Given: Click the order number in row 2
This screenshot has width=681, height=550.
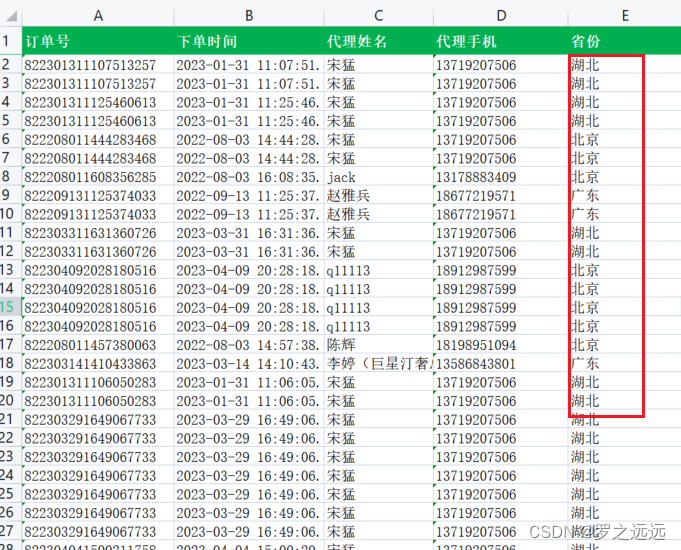Looking at the screenshot, I should click(98, 65).
